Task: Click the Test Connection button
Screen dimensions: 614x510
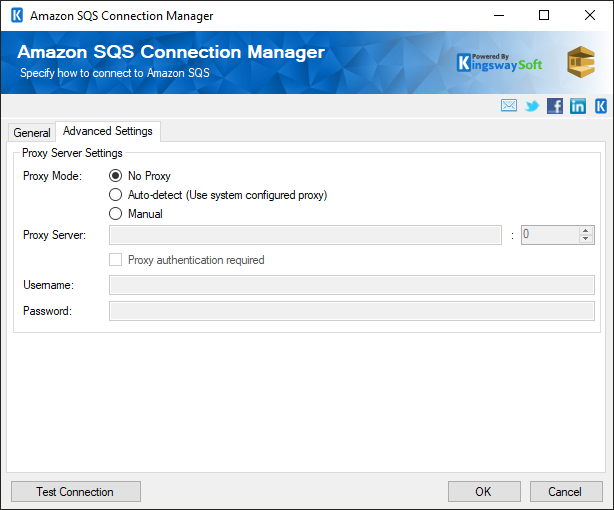Action: [x=76, y=492]
